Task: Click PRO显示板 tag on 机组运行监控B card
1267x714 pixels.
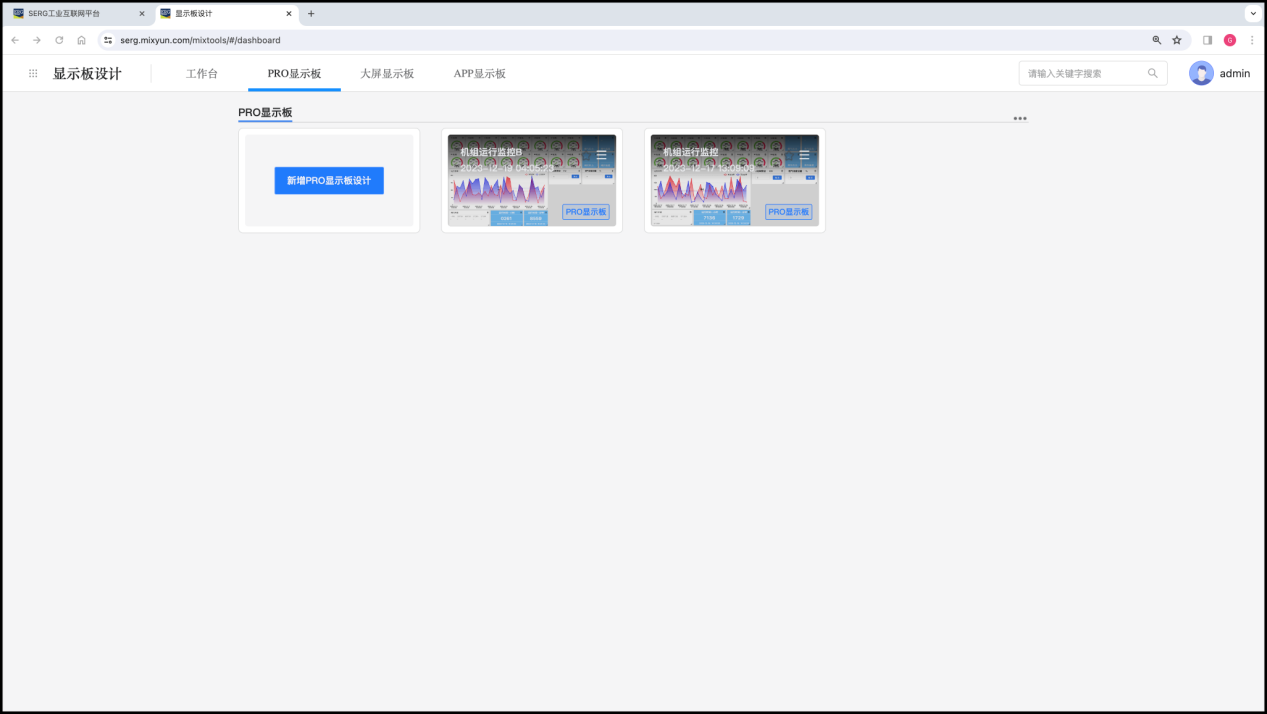Action: point(585,212)
